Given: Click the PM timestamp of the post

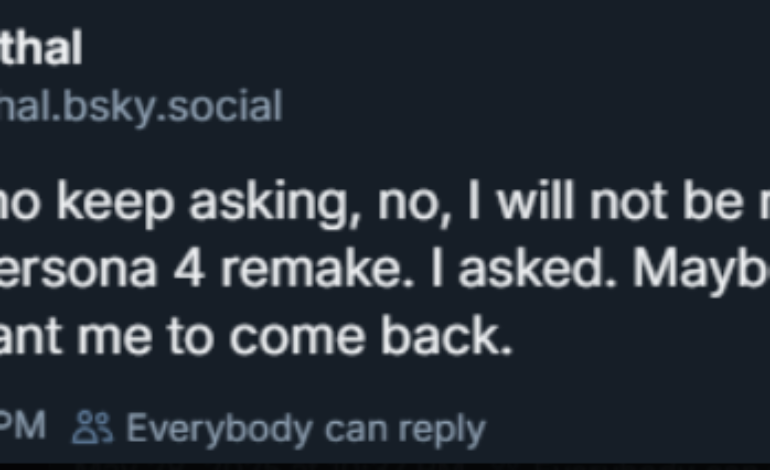Looking at the screenshot, I should click(22, 428).
